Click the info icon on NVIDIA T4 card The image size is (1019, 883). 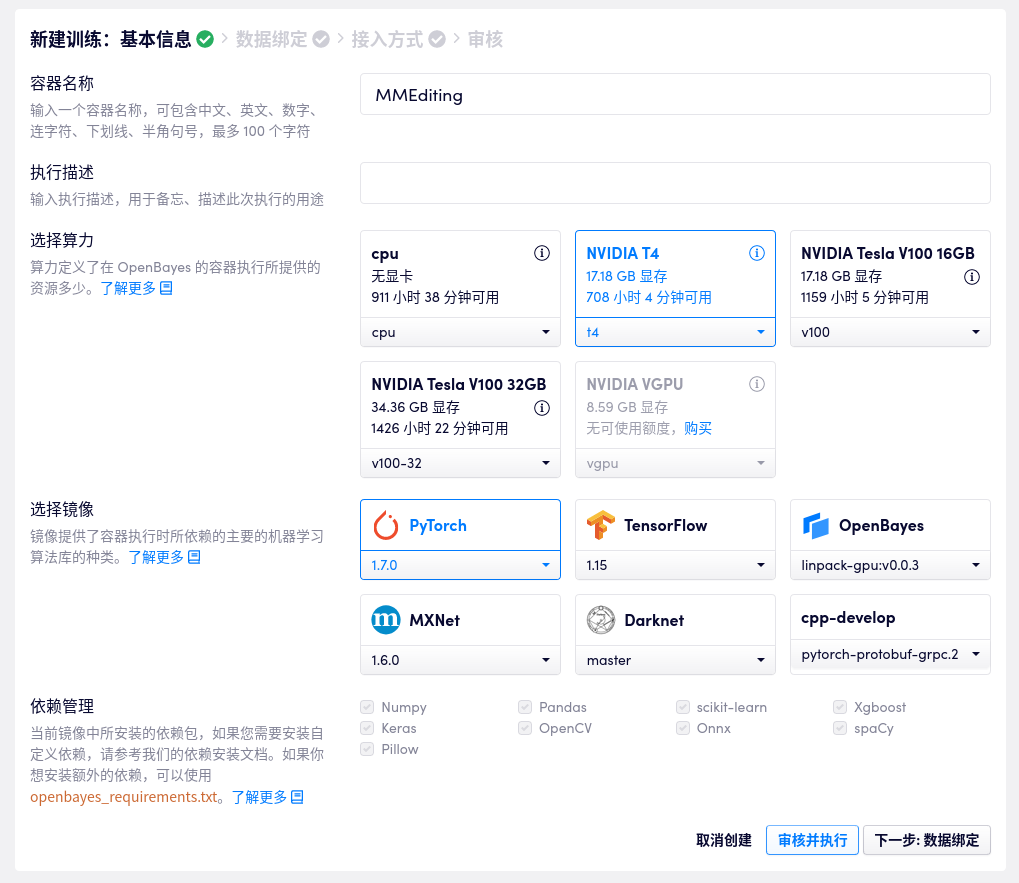pos(757,253)
